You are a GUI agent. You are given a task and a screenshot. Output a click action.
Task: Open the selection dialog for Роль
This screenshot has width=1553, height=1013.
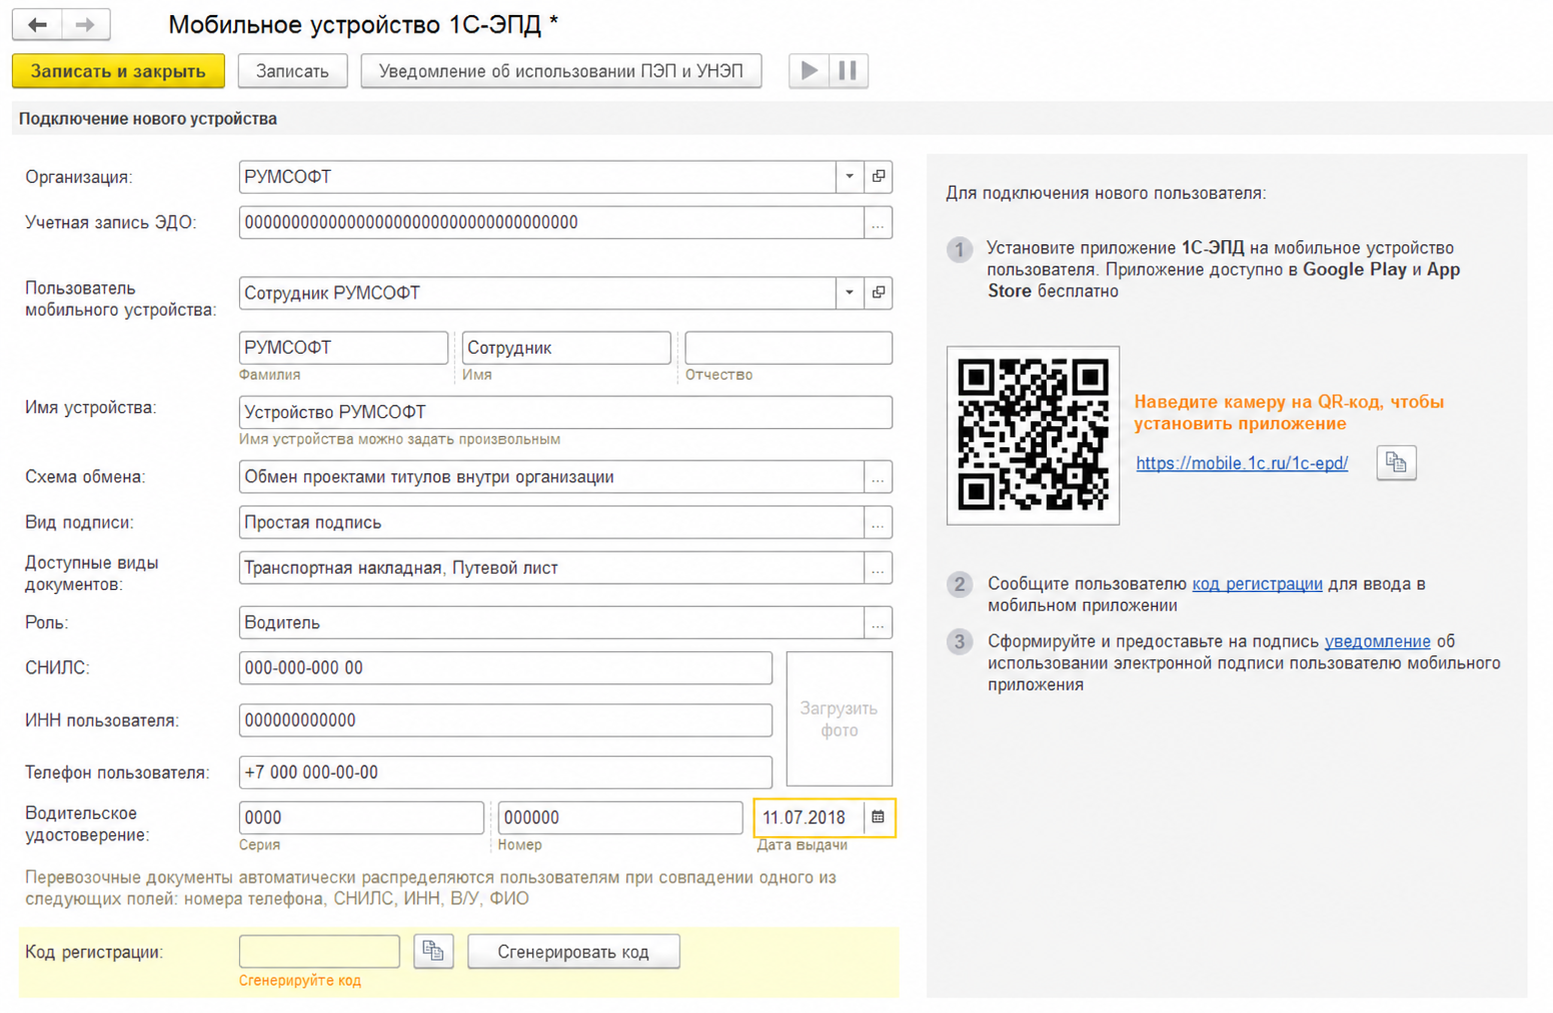[878, 623]
